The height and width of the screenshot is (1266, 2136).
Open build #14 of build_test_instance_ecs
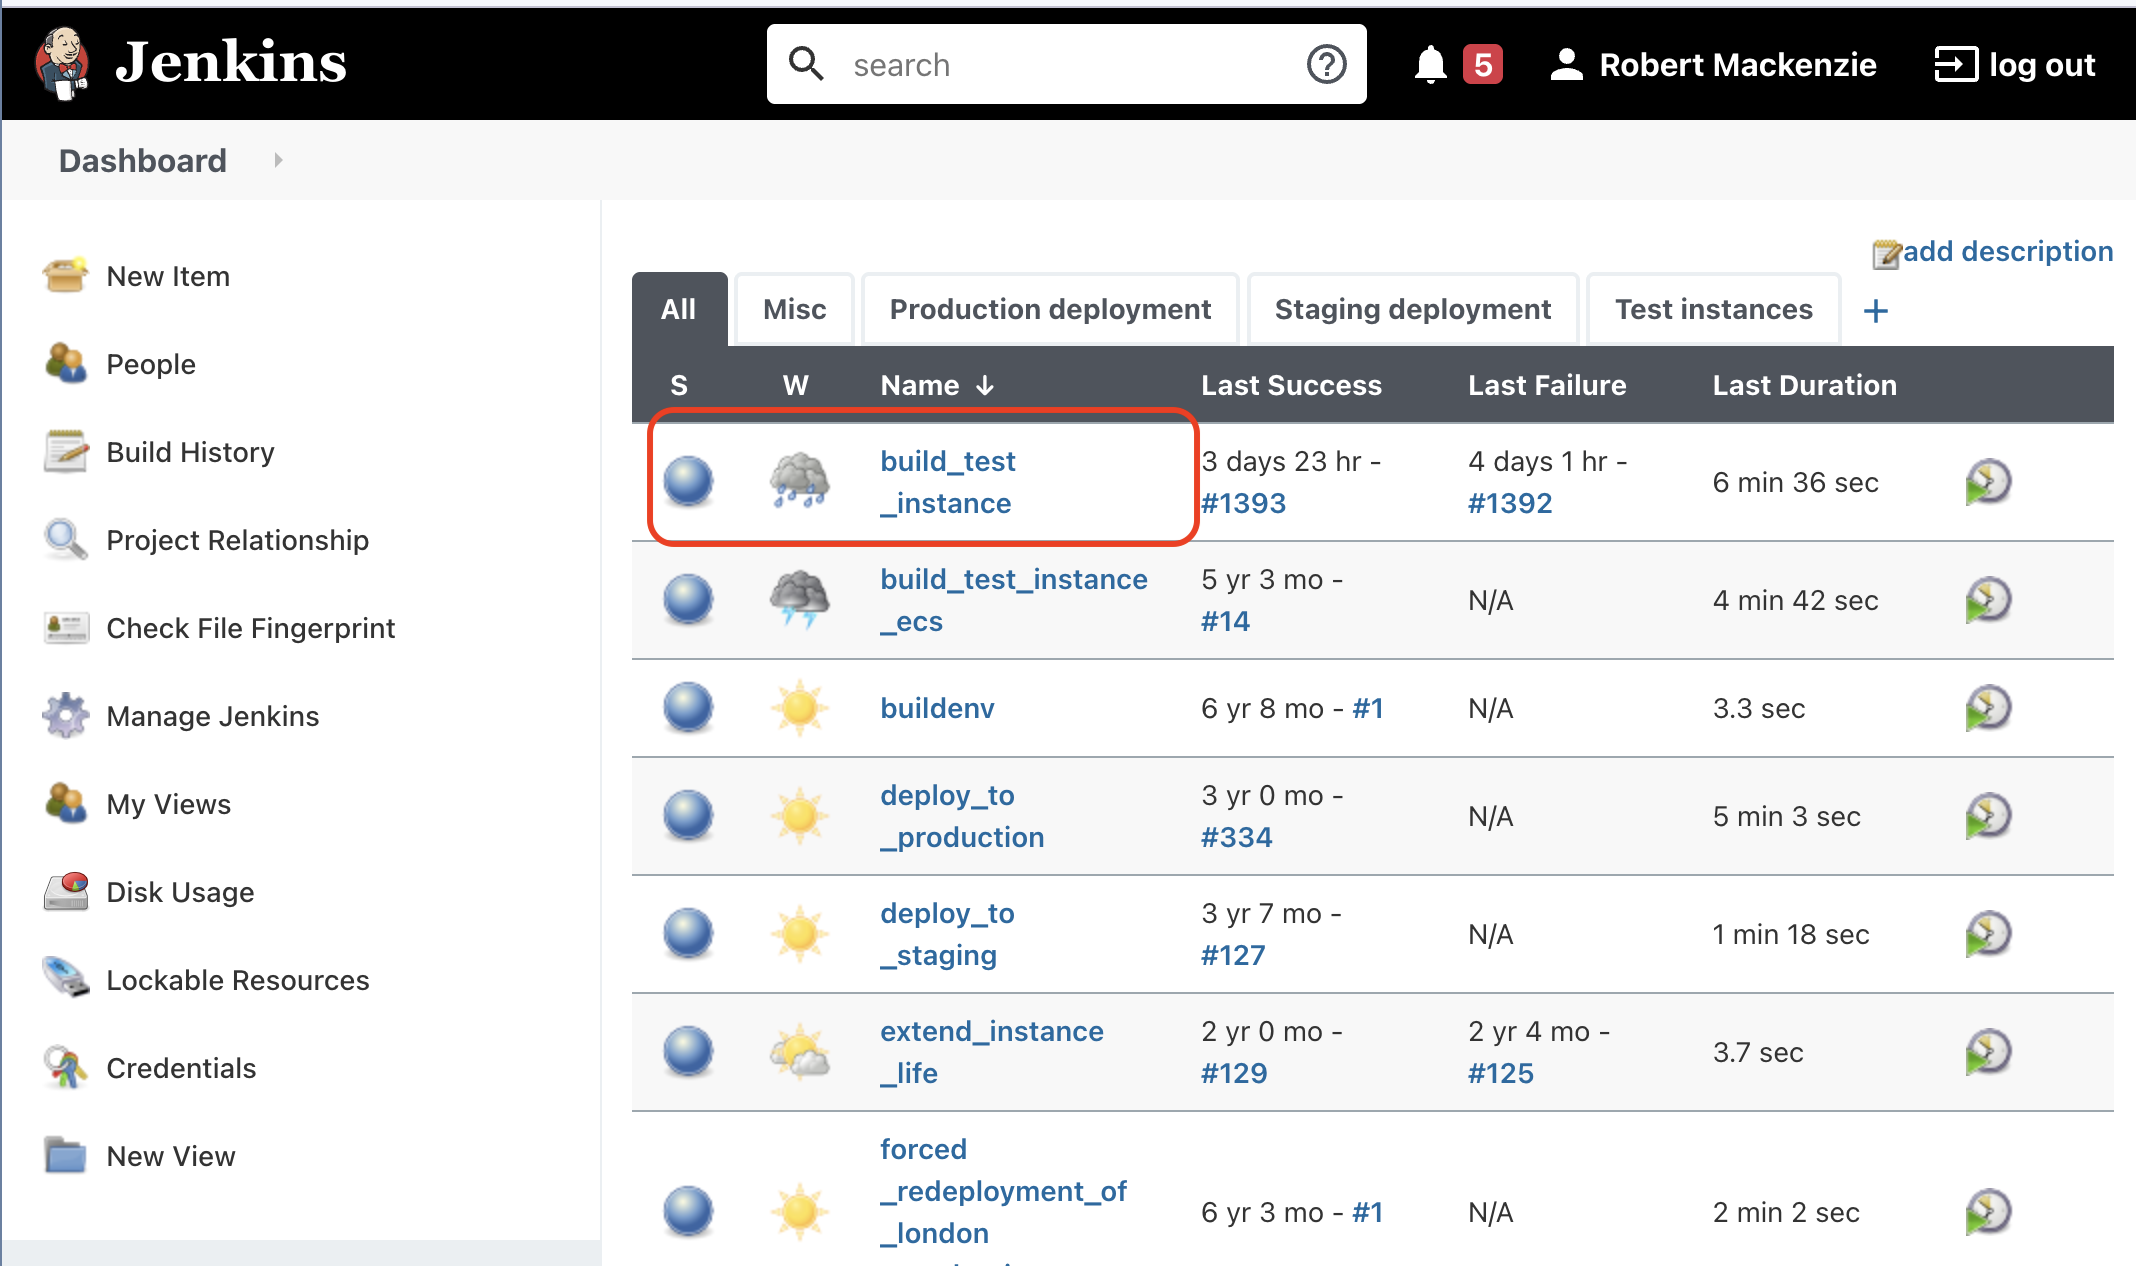coord(1225,621)
